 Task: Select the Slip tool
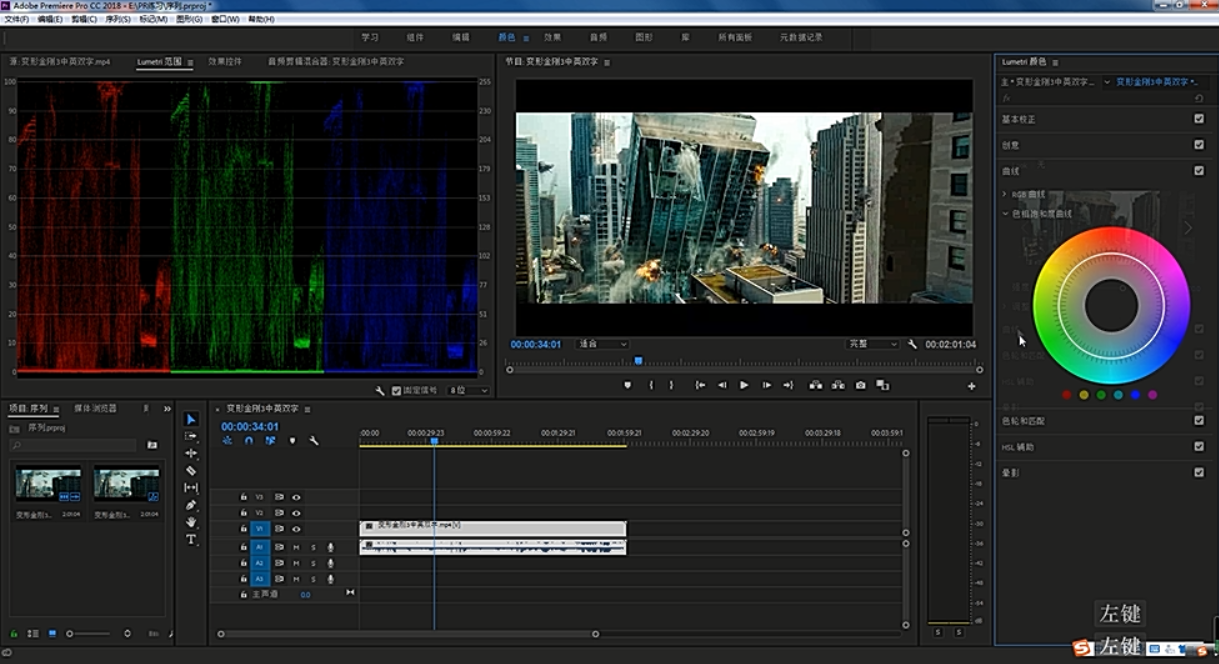point(191,487)
